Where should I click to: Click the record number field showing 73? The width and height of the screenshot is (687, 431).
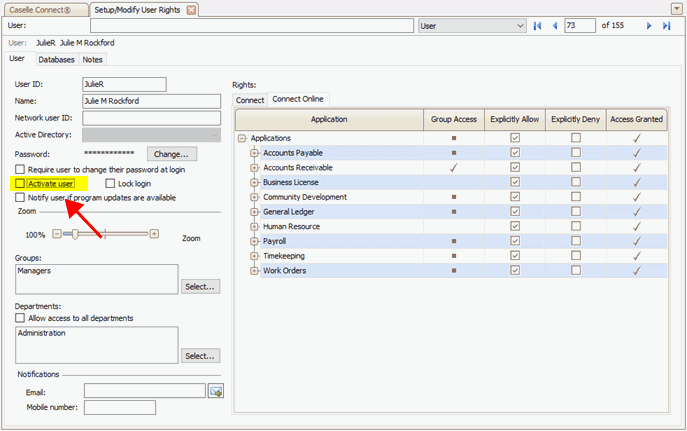pyautogui.click(x=580, y=25)
